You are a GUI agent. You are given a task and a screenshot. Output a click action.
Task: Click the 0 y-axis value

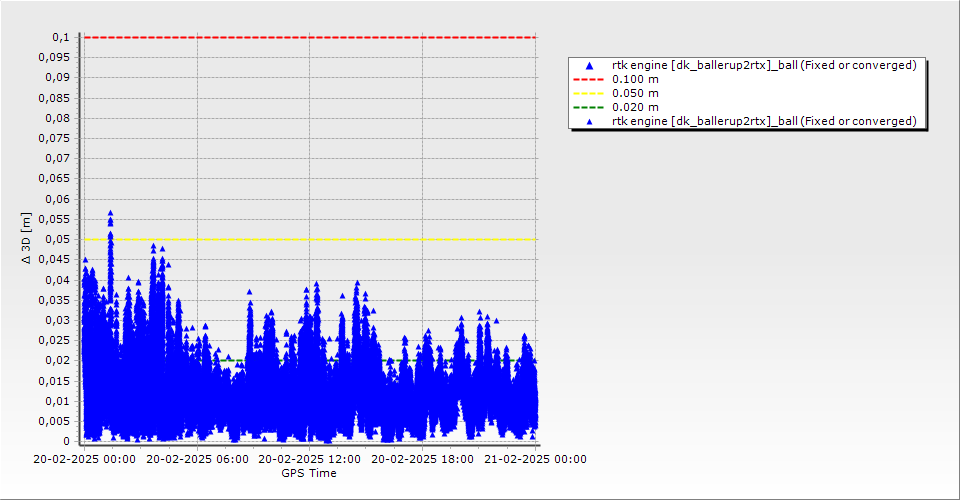(x=67, y=441)
